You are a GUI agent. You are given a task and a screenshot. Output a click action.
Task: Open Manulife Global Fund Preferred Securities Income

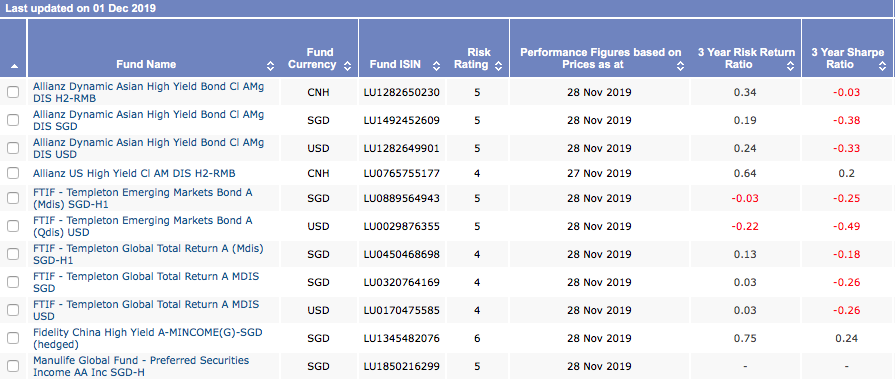click(x=141, y=366)
